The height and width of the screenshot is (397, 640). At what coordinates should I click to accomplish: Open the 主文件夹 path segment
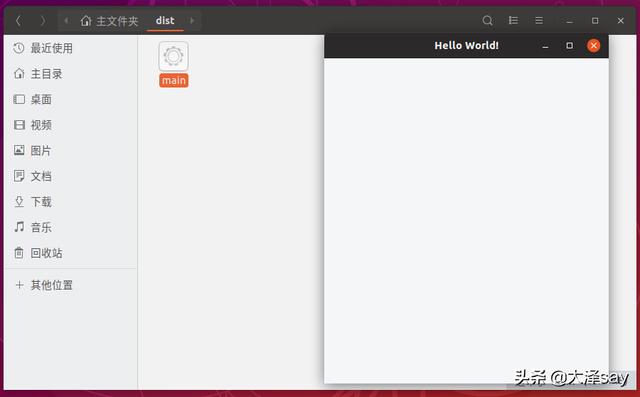coord(109,21)
